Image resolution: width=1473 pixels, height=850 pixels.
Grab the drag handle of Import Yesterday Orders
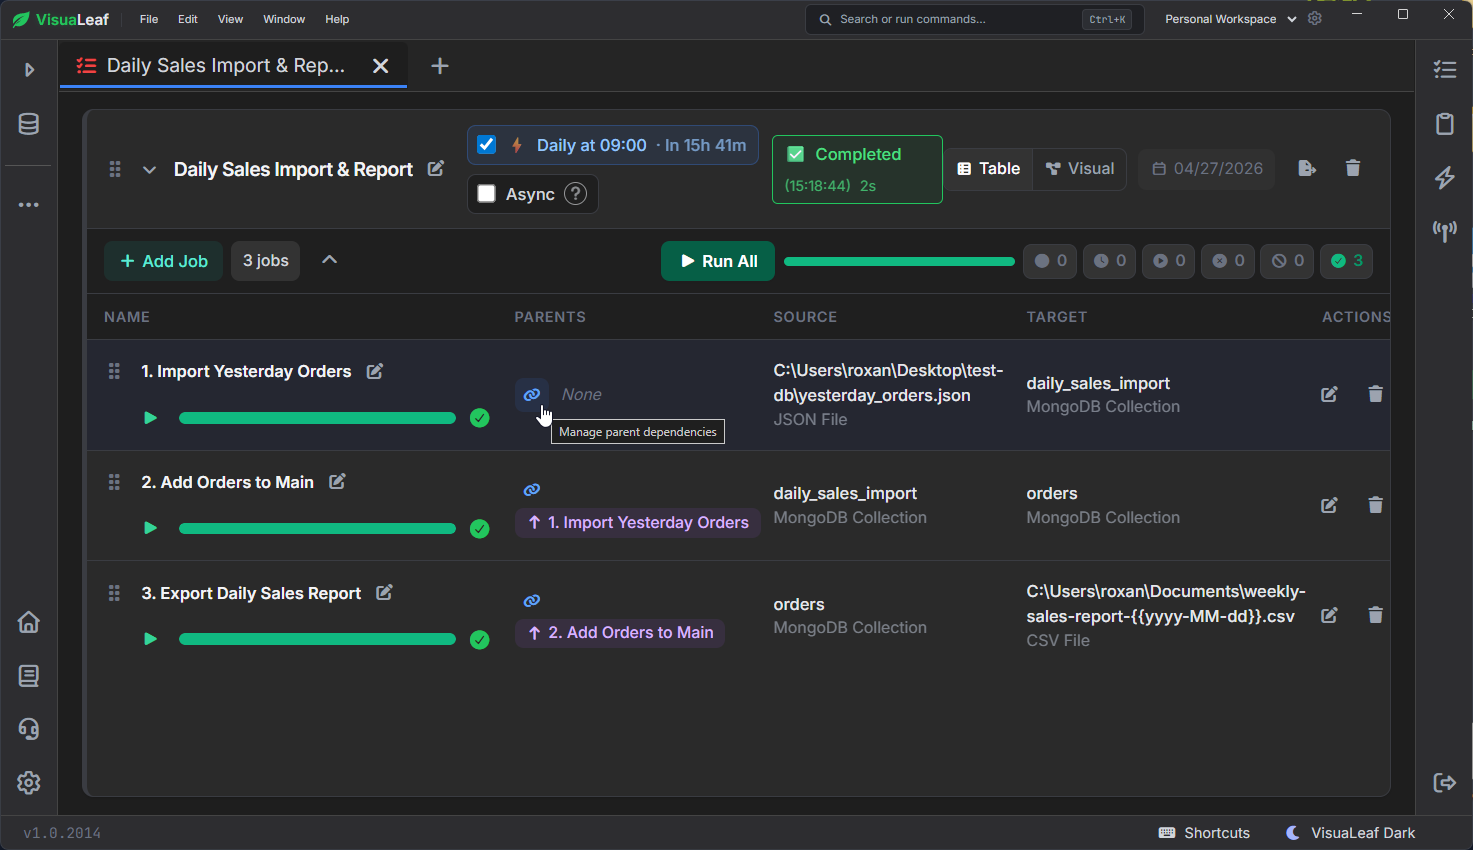click(x=114, y=371)
